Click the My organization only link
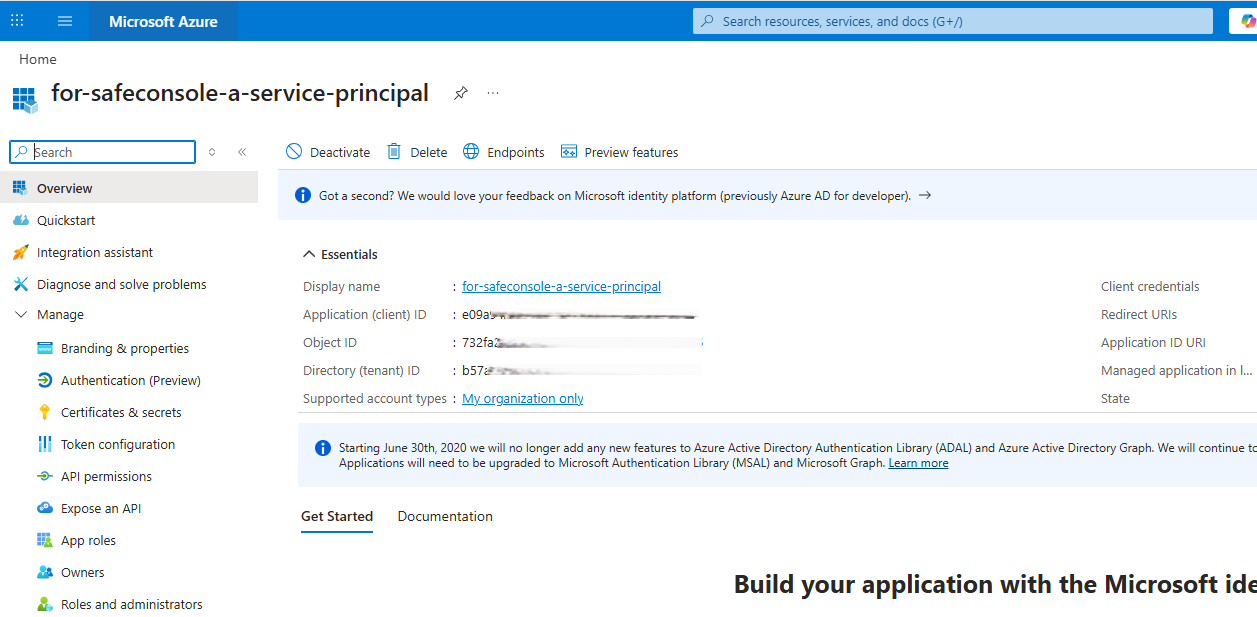The height and width of the screenshot is (617, 1257). [523, 398]
